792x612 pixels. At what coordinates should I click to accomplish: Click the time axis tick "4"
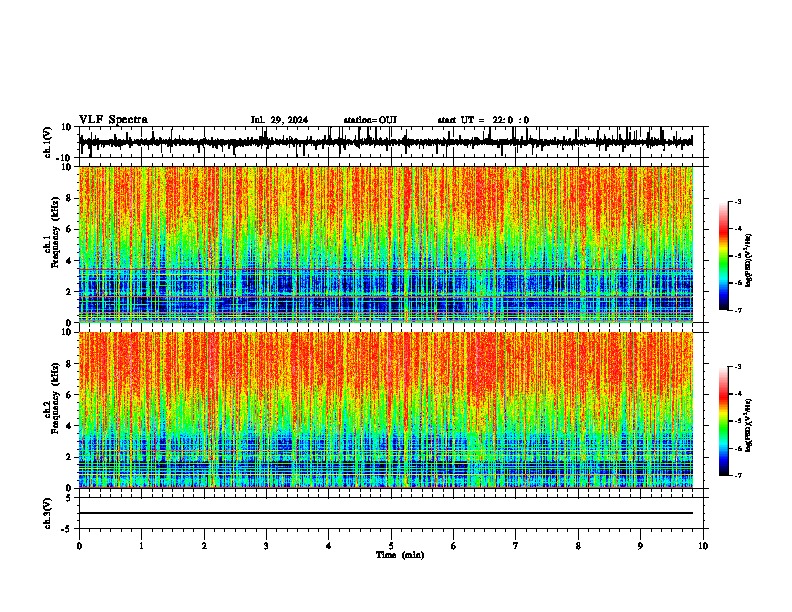click(329, 546)
